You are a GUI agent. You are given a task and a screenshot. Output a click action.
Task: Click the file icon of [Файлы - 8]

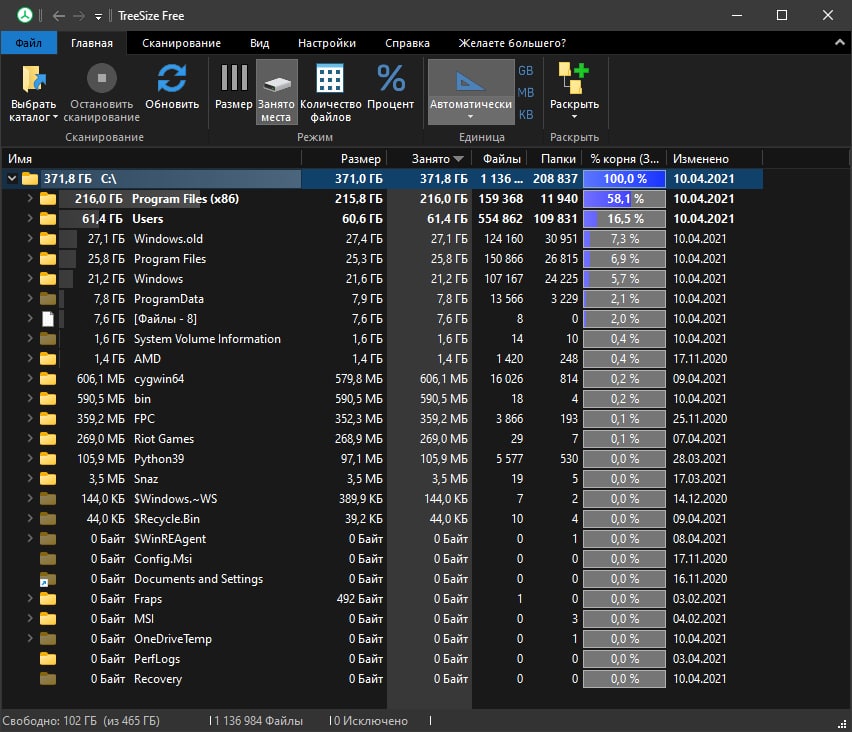[x=48, y=319]
